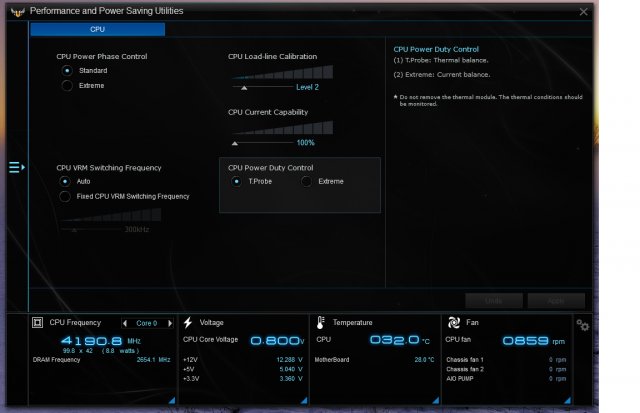
Task: Close the Performance and Power Saving window
Action: pos(583,12)
